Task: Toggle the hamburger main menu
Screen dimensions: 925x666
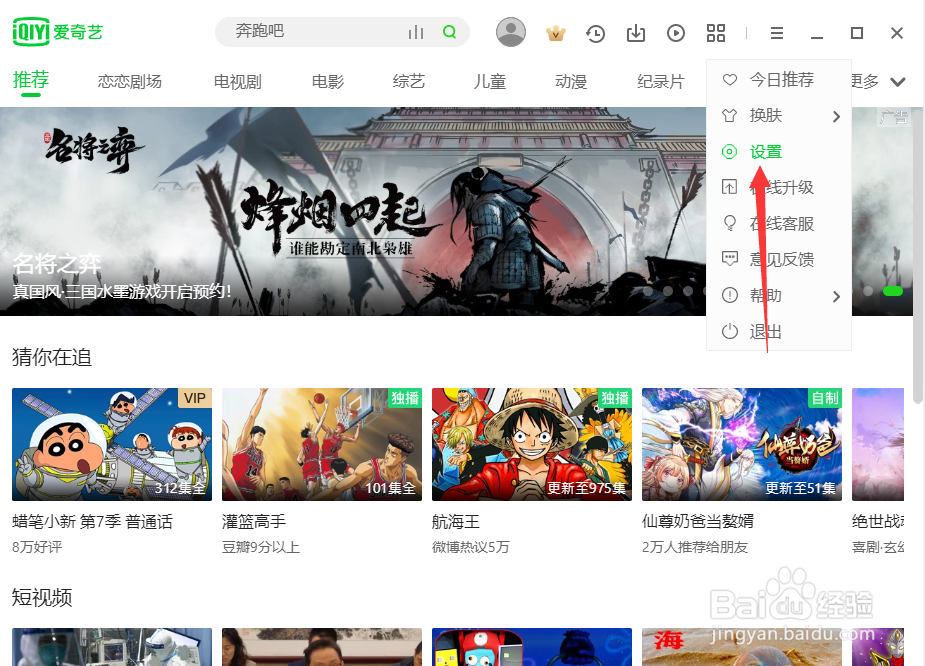Action: (777, 33)
